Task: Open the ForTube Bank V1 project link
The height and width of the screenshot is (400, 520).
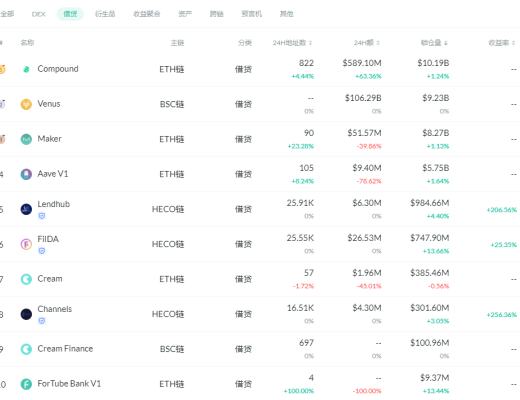Action: point(69,384)
